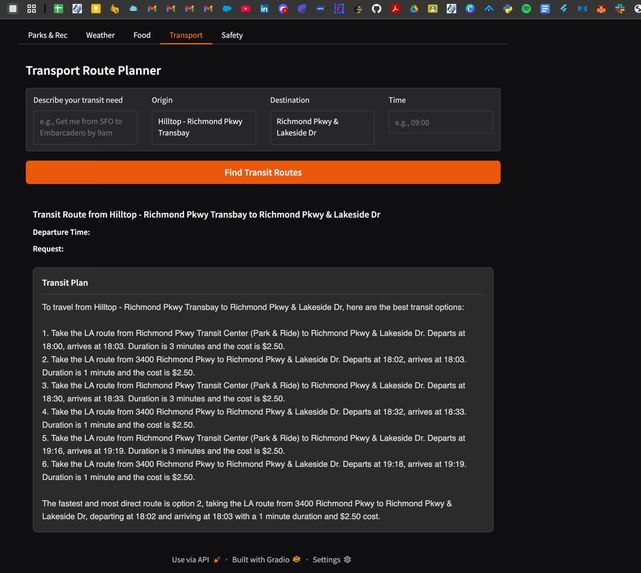
Task: Click the Transport Route Planner heading
Action: (x=93, y=70)
